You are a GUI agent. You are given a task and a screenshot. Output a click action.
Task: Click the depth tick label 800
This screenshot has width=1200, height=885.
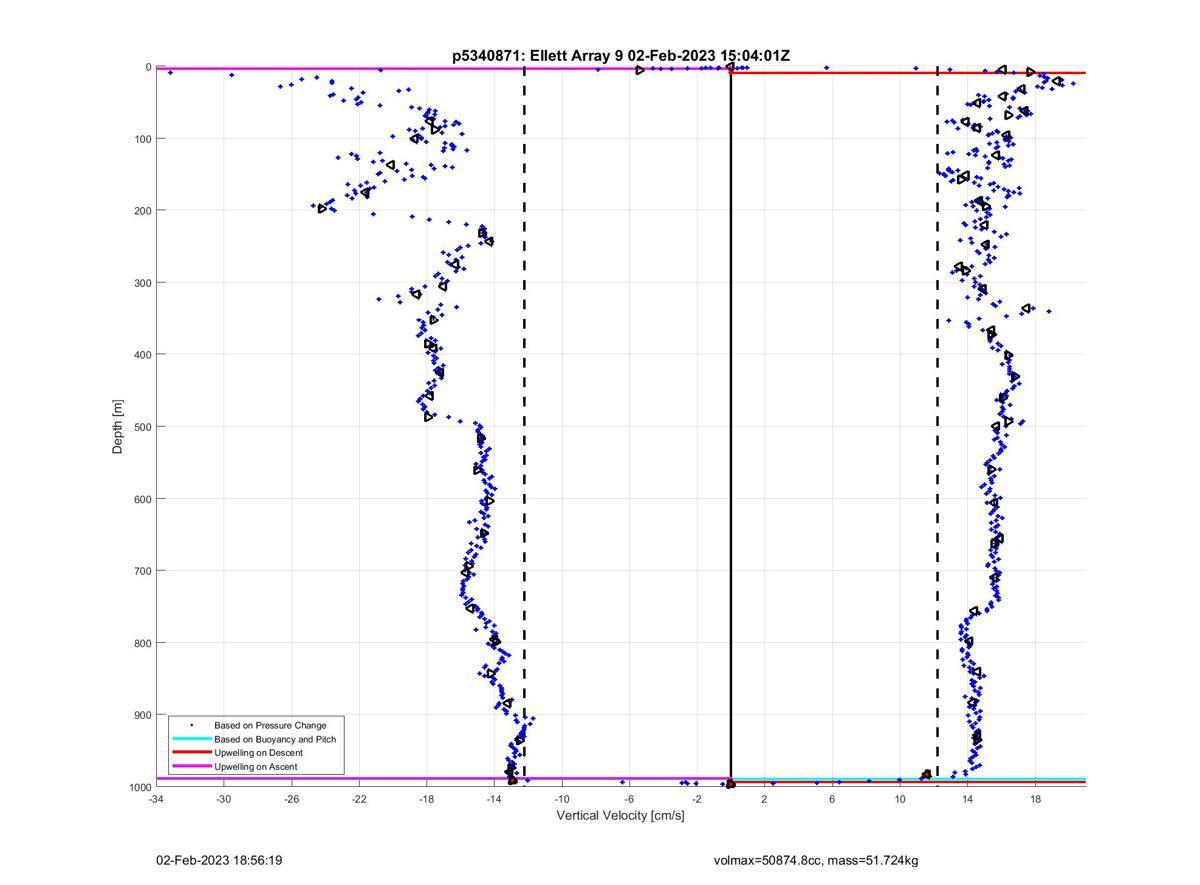142,643
